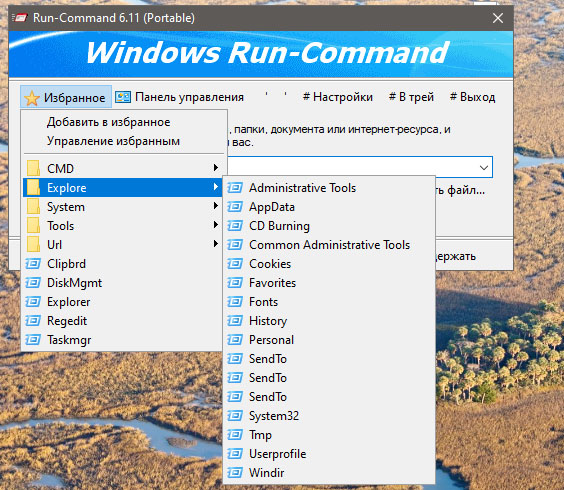The image size is (564, 490).
Task: Open the Tmp folder entry
Action: point(329,435)
